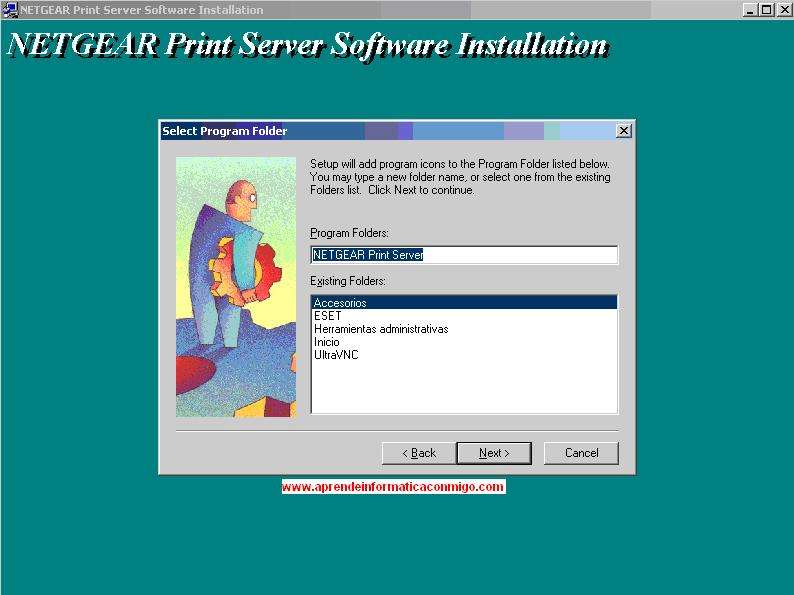This screenshot has height=595, width=794.
Task: Click the NETGEAR installer title bar icon
Action: click(x=10, y=10)
